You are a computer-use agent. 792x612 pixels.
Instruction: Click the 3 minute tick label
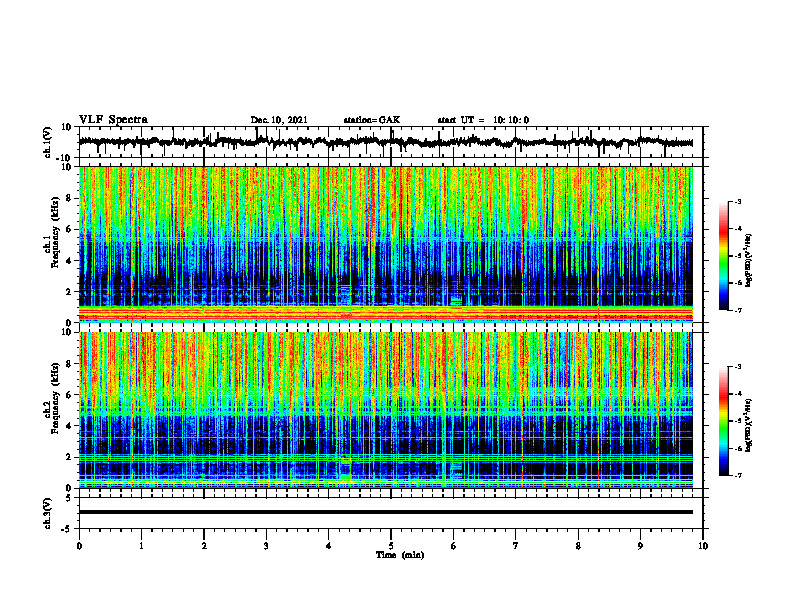[x=266, y=546]
